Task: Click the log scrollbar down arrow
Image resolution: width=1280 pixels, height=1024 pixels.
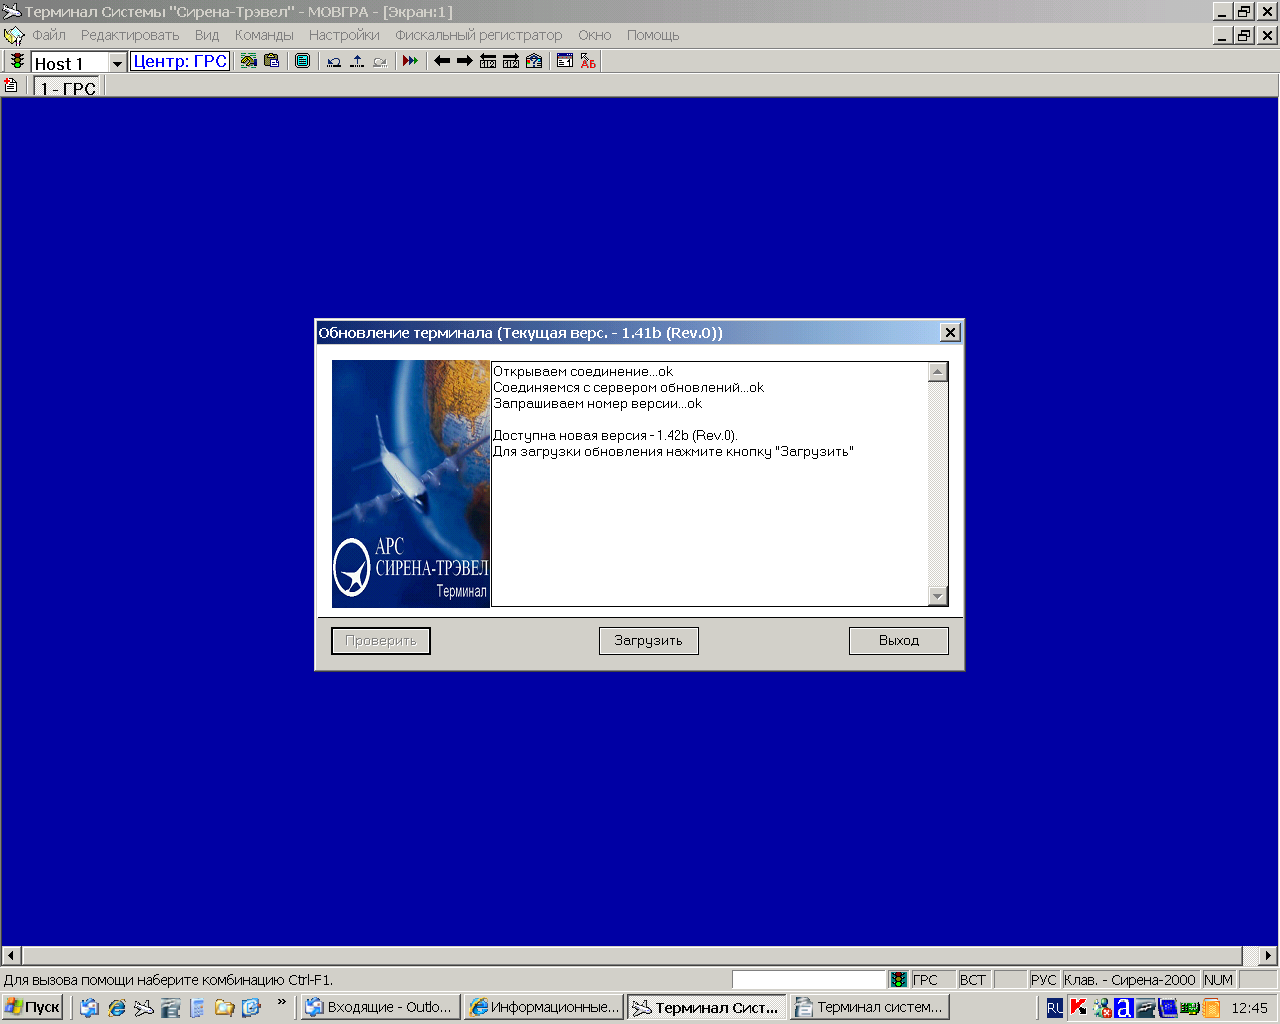Action: tap(938, 596)
